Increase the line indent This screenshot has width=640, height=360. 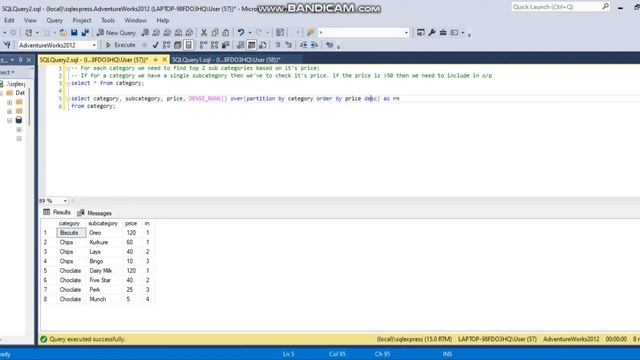tap(314, 45)
